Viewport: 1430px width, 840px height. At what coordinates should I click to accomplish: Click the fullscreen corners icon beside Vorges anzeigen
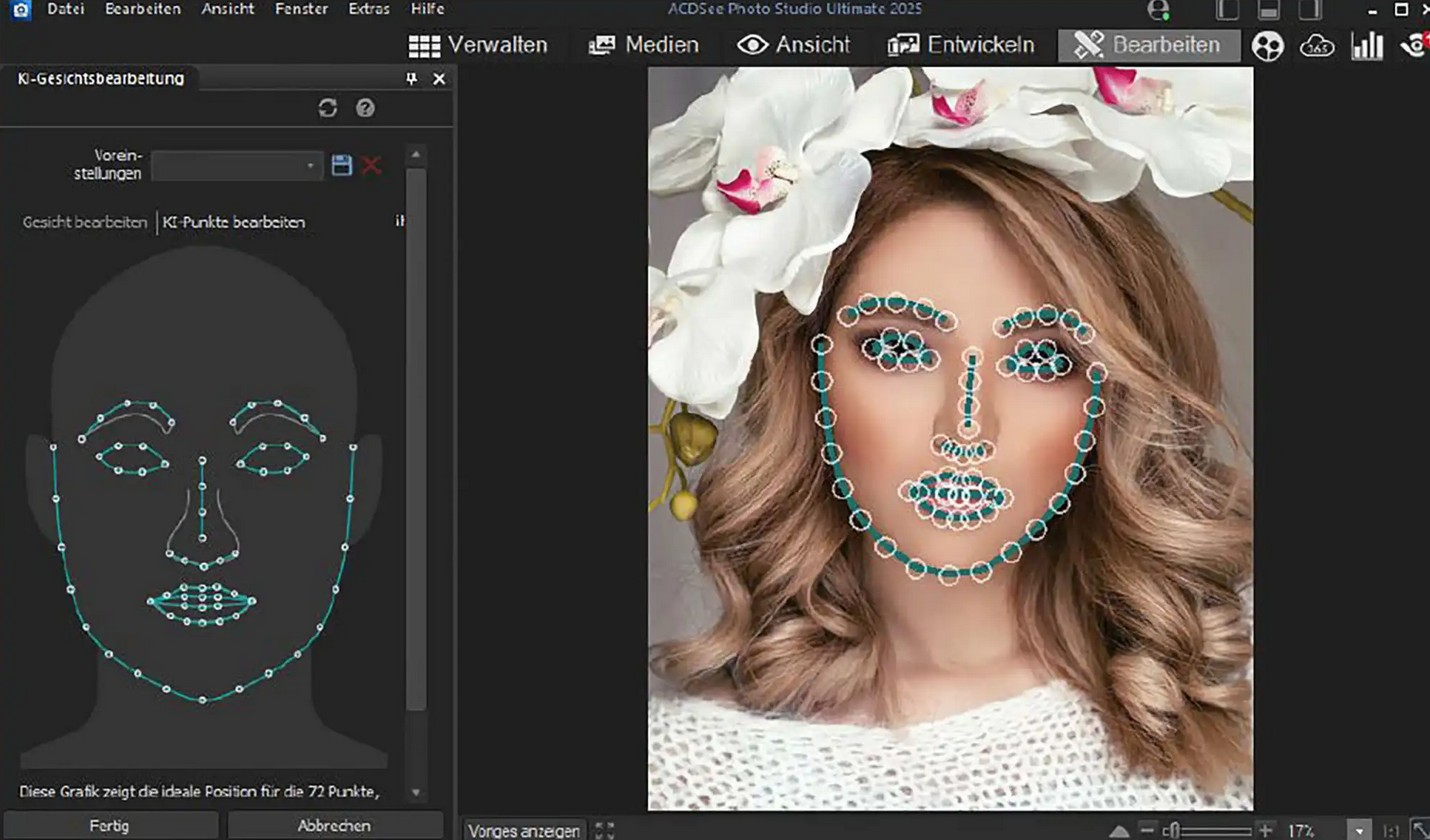(604, 830)
